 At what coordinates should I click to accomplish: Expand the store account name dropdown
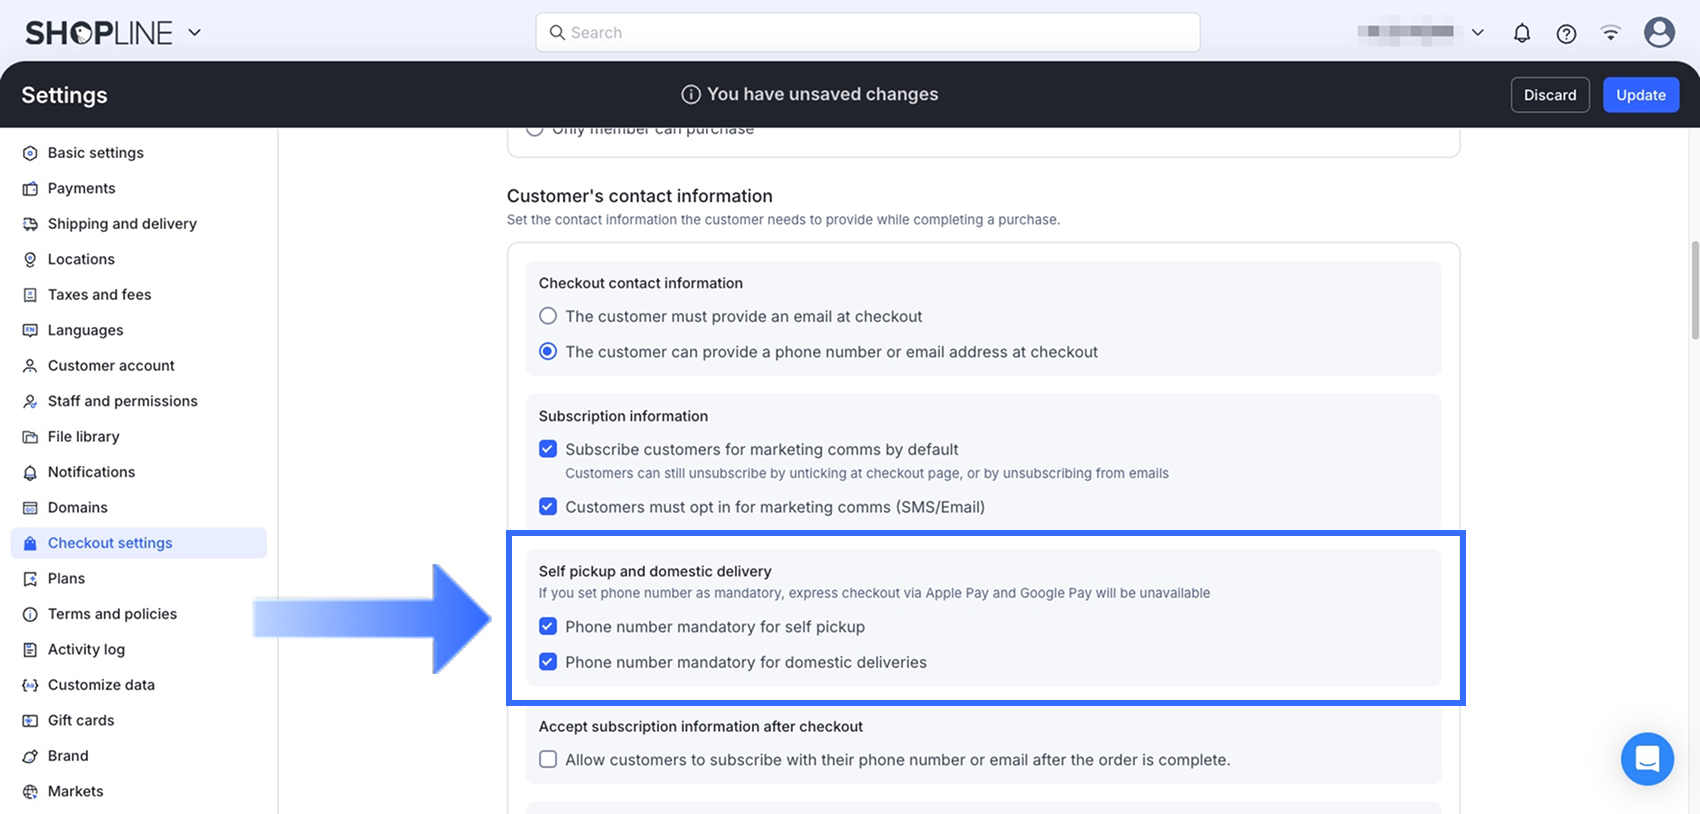point(1477,33)
